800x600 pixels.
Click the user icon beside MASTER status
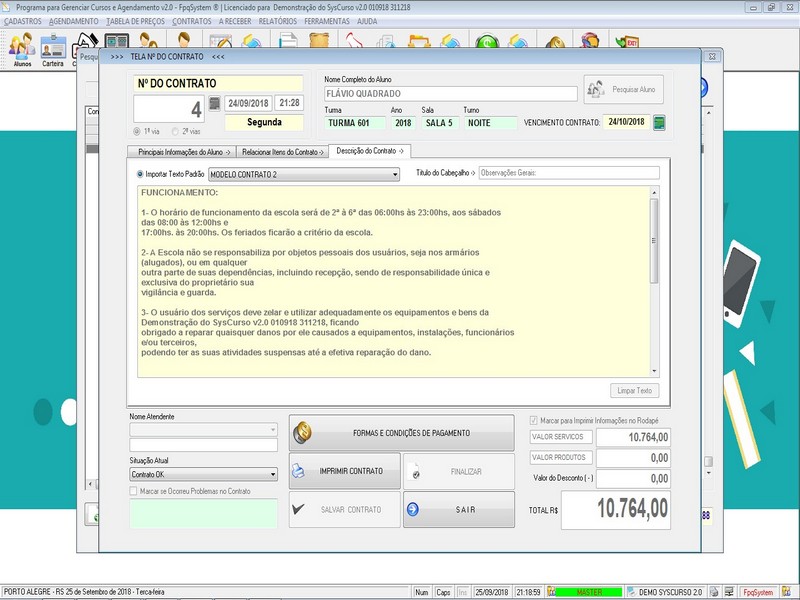(x=551, y=592)
